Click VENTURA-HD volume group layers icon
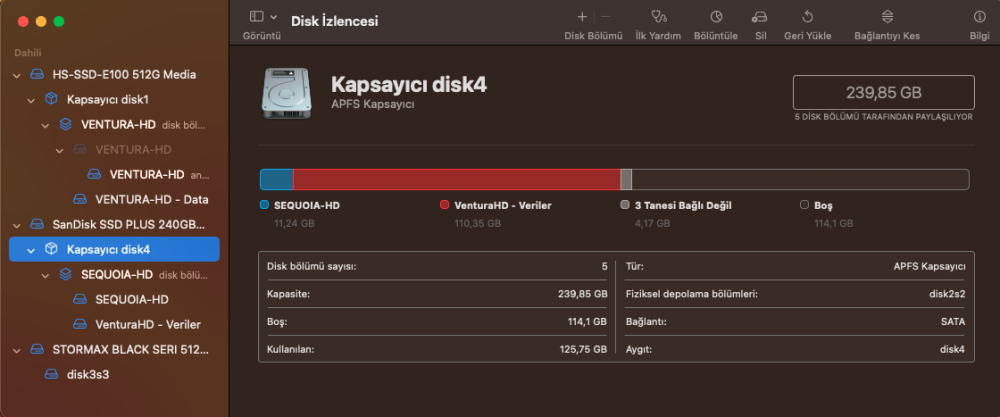 (65, 124)
